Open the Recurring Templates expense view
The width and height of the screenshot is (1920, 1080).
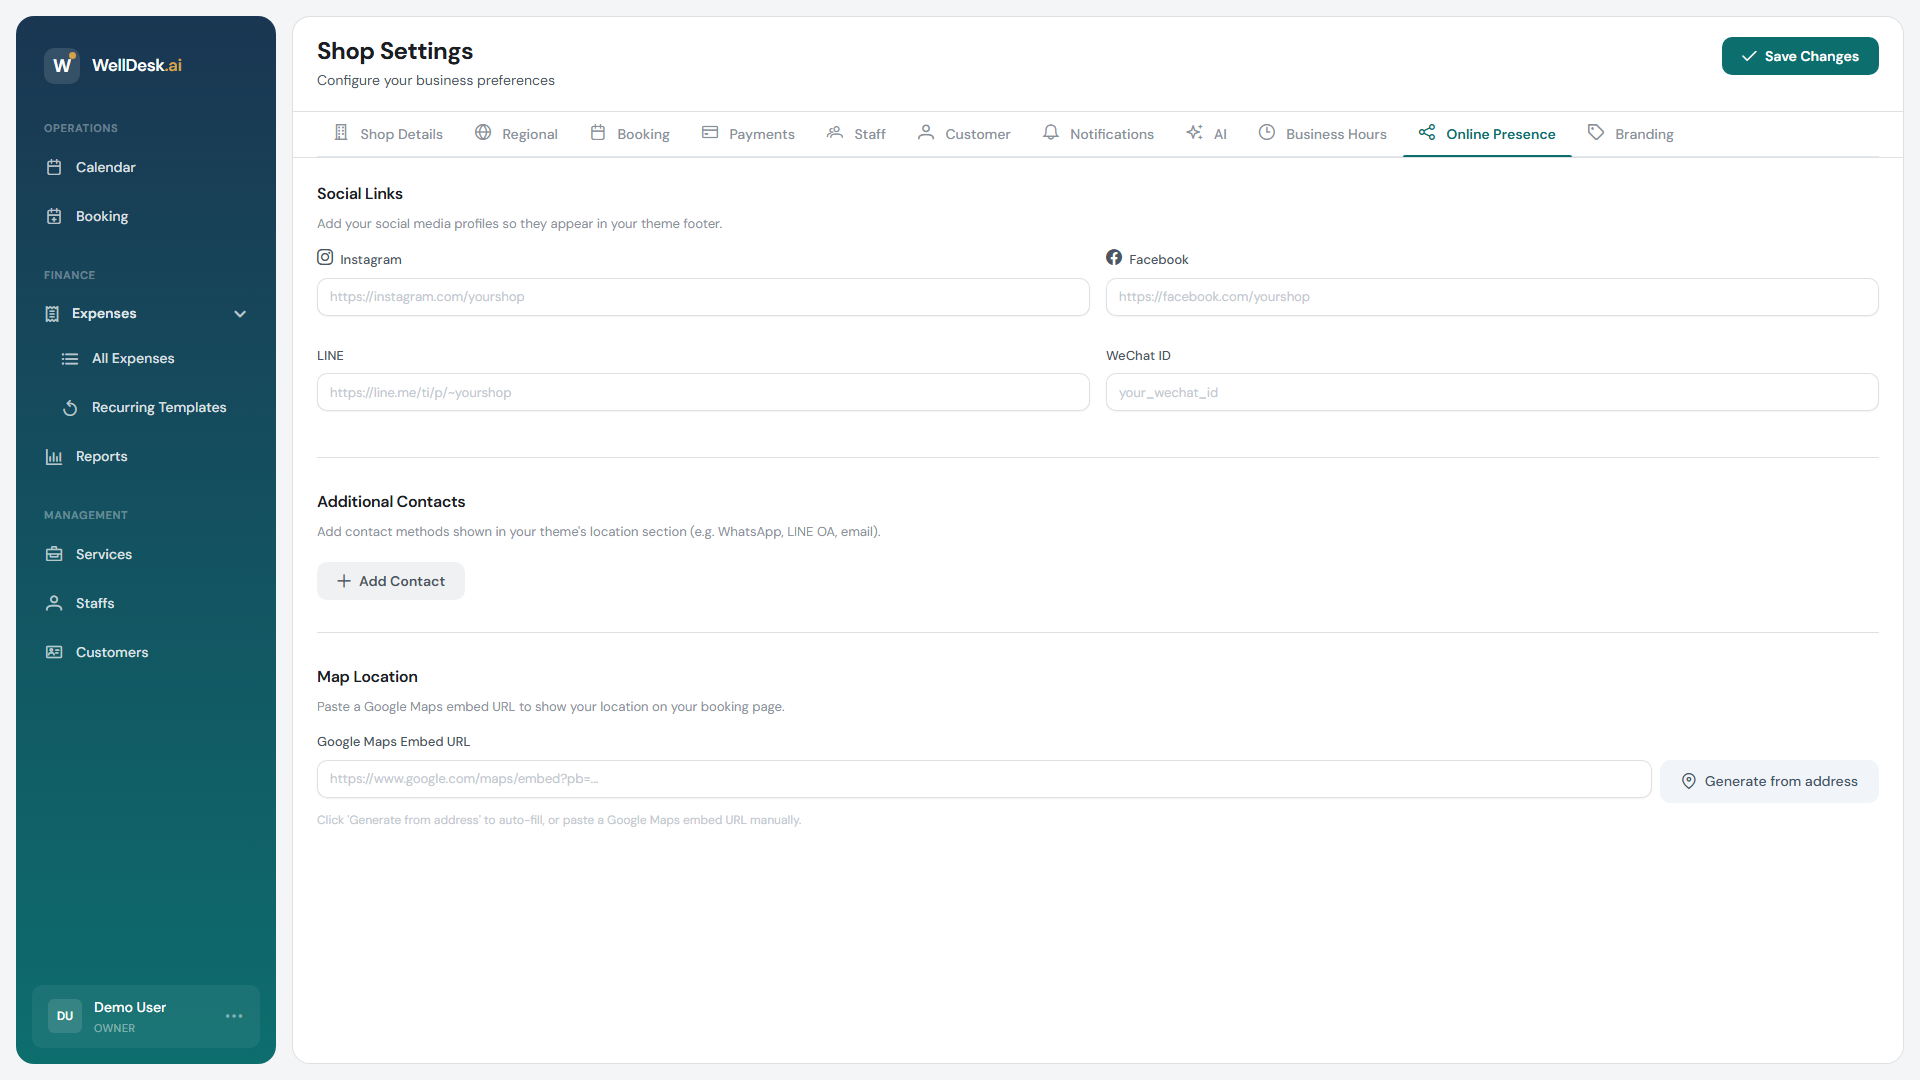point(158,407)
